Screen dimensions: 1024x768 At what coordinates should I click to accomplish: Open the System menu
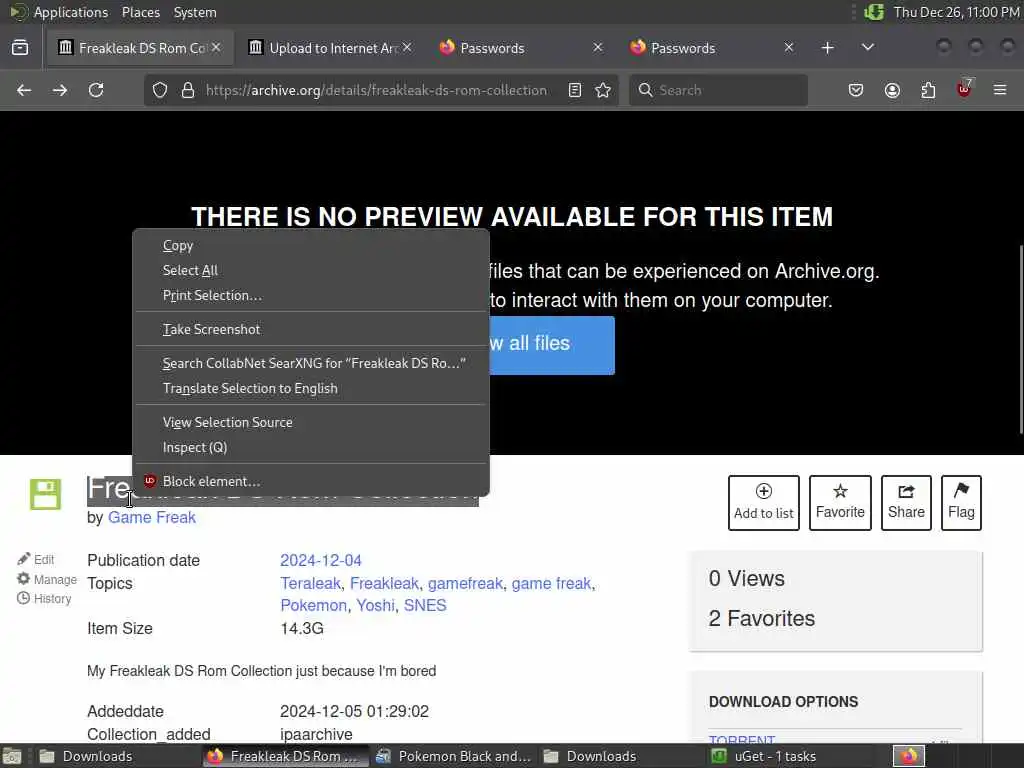[x=195, y=12]
